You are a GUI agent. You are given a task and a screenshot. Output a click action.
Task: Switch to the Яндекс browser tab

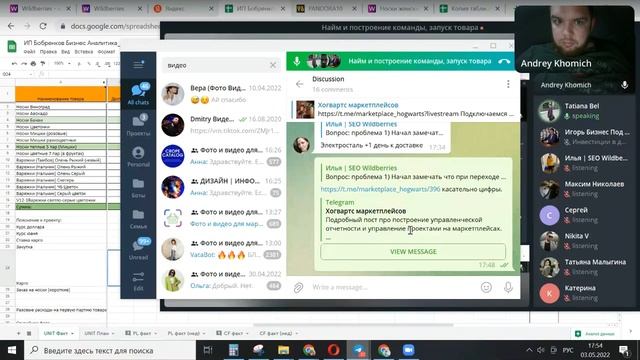coord(184,9)
